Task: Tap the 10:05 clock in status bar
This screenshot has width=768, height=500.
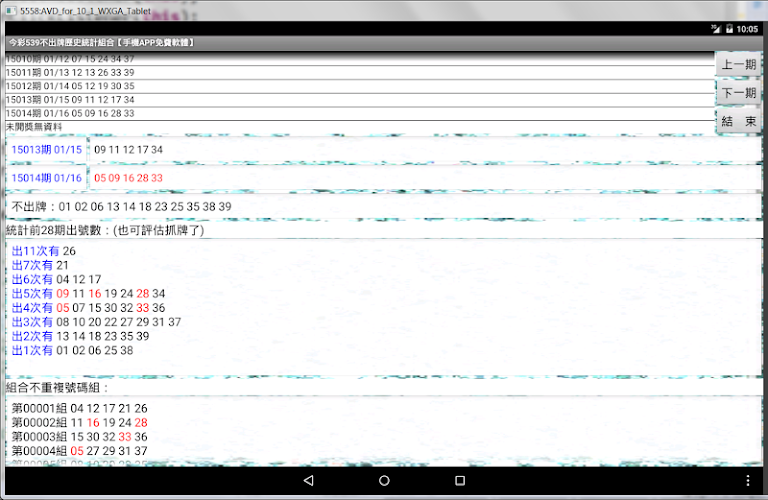Action: click(x=747, y=29)
